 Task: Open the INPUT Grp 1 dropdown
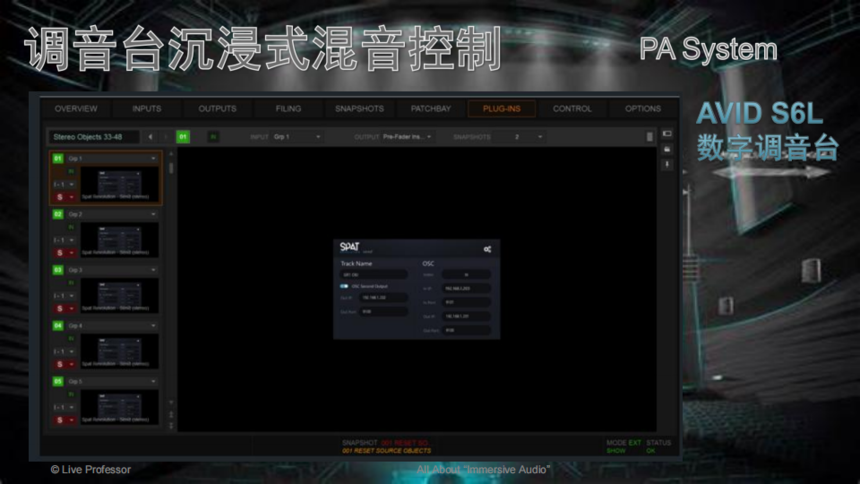coord(298,137)
